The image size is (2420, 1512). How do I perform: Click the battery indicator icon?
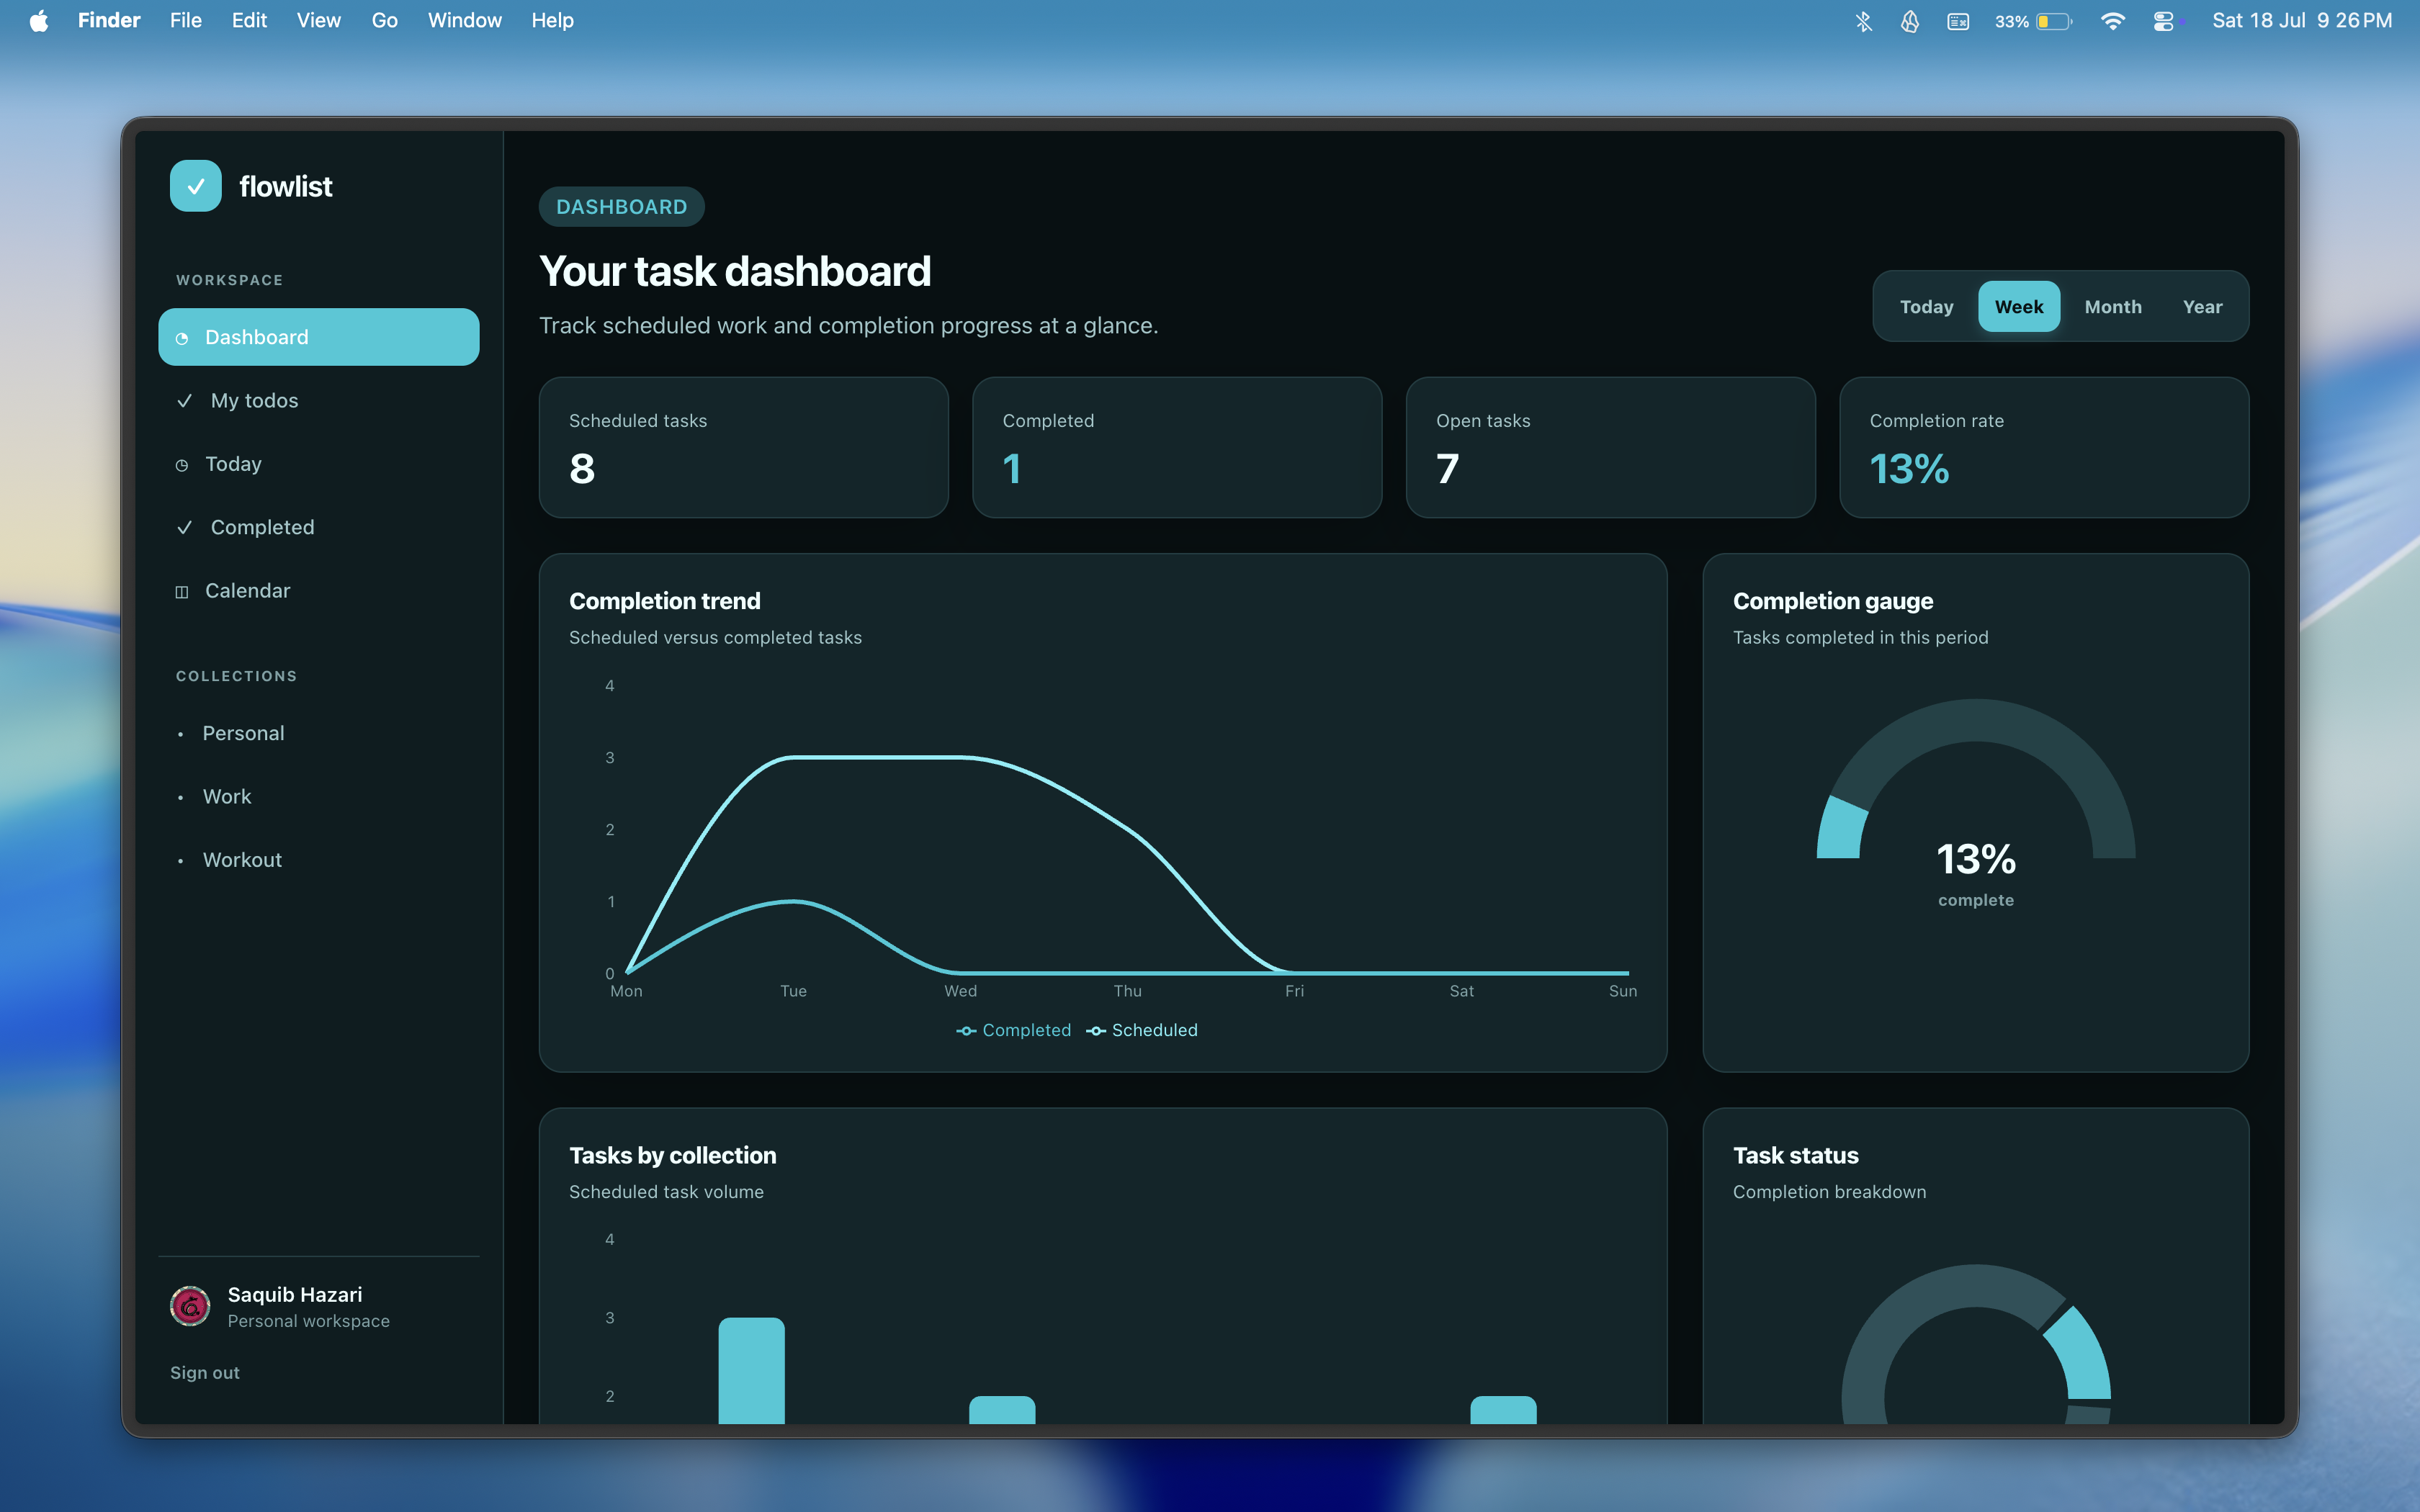tap(2053, 21)
